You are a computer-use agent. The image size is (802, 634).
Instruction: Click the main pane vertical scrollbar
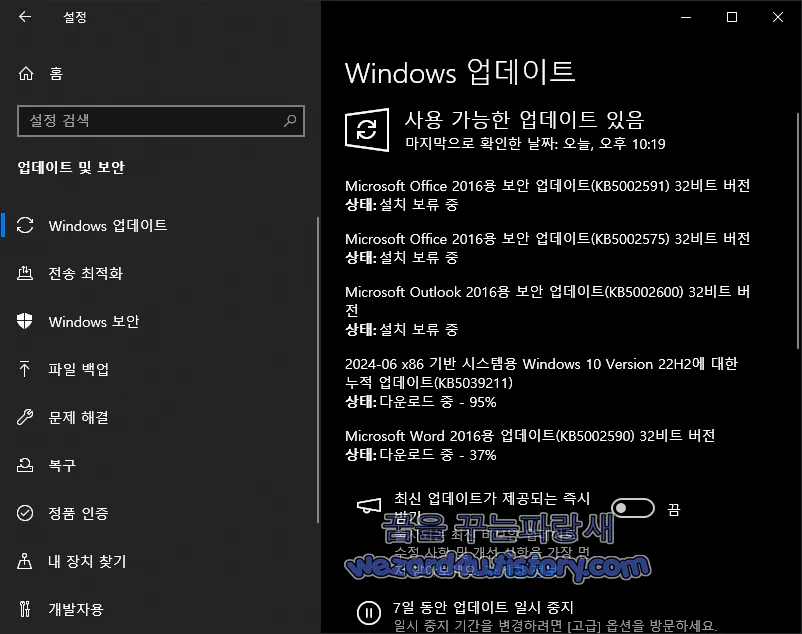tap(798, 230)
